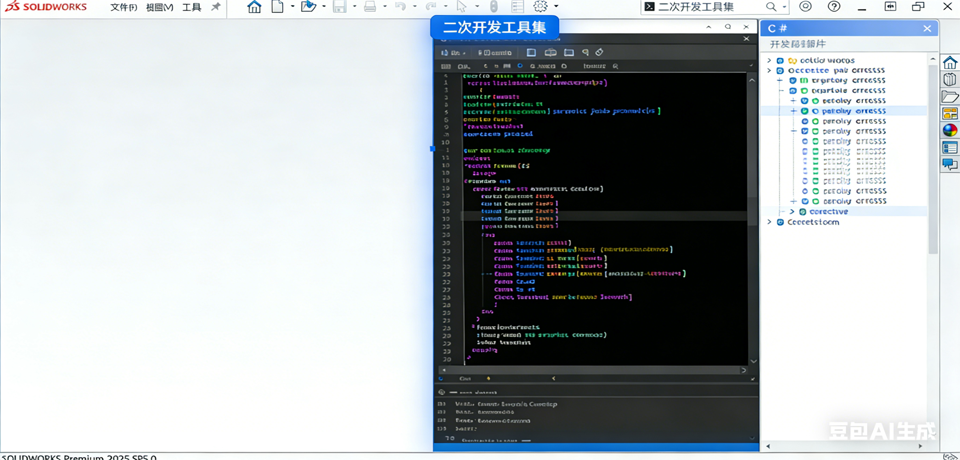Click the SOLIDWORKS Forum chat bubble icon

point(950,164)
